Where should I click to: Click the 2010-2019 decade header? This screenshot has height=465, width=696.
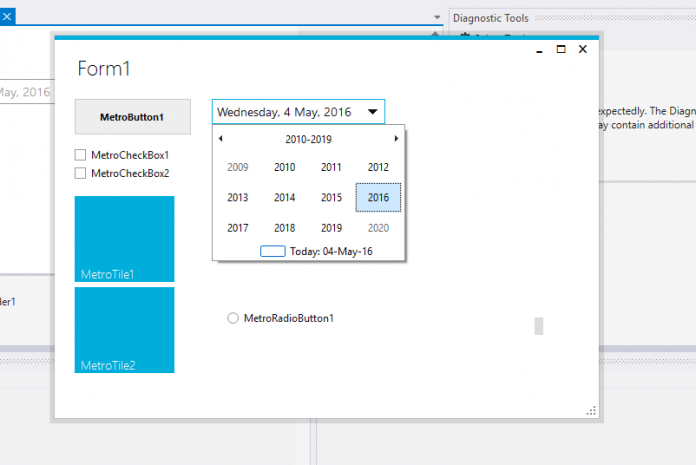tap(308, 139)
